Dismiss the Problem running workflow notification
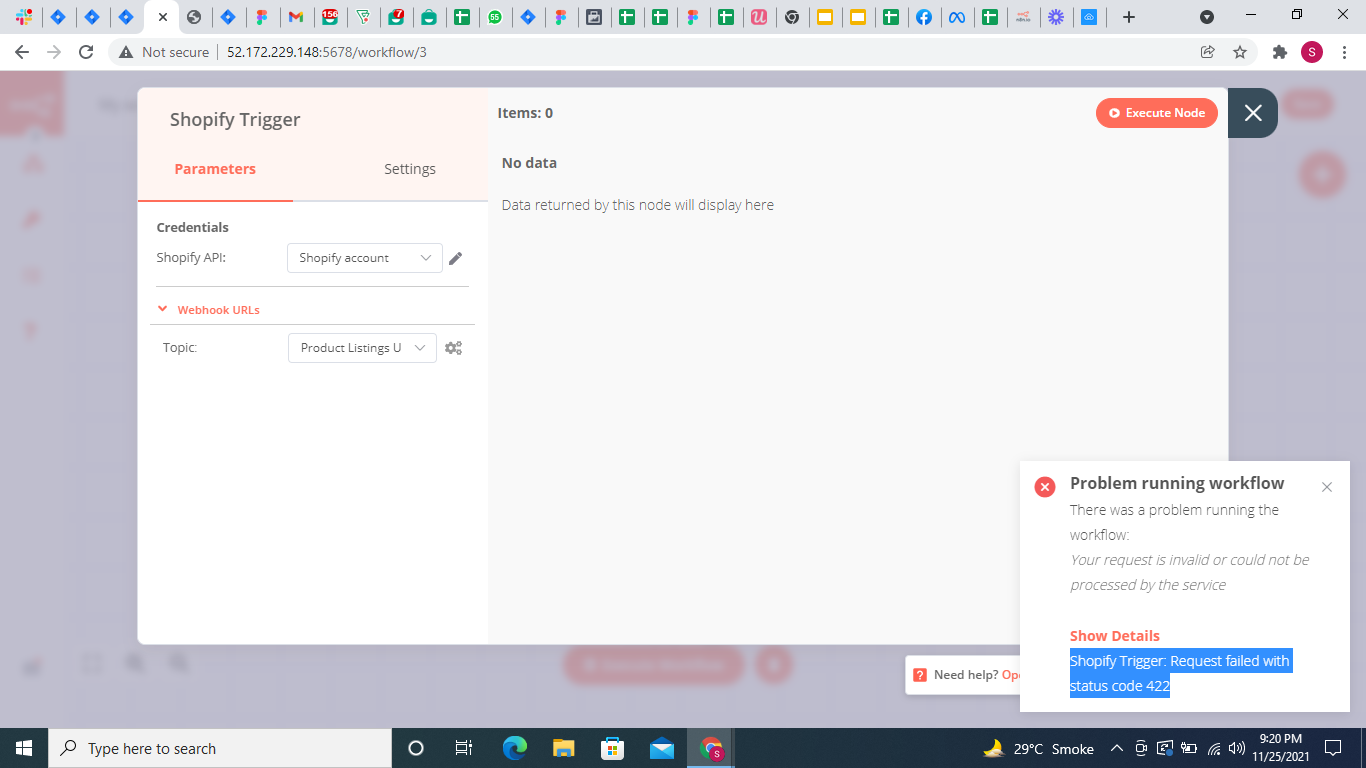Viewport: 1366px width, 768px height. (1327, 487)
